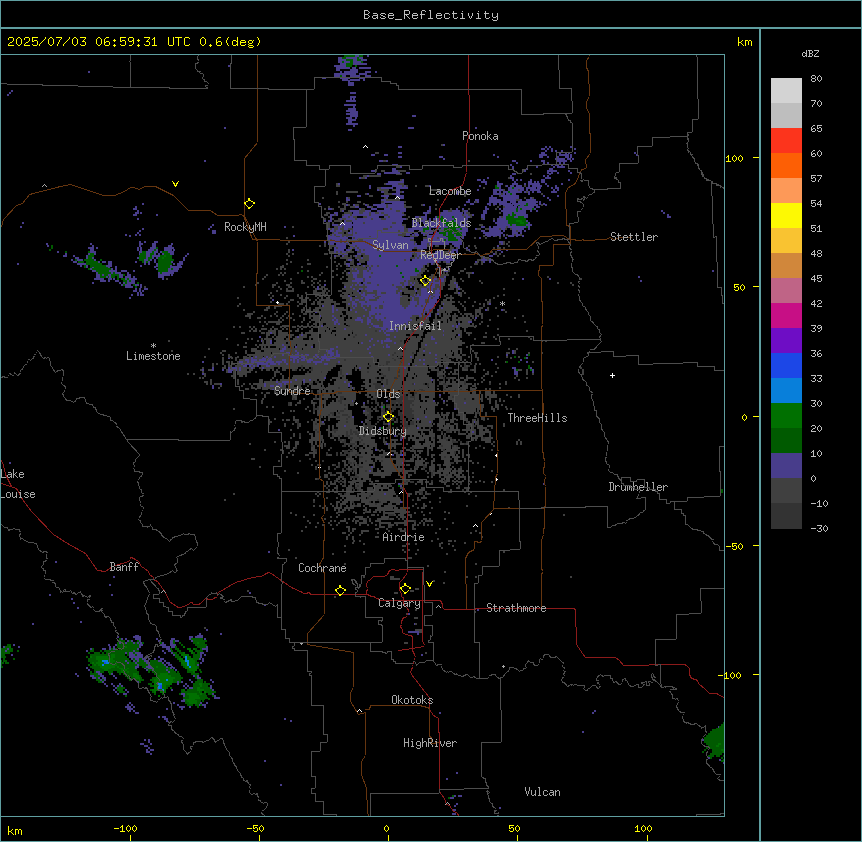Click the Blackfalds city label
The height and width of the screenshot is (842, 862).
coord(441,223)
